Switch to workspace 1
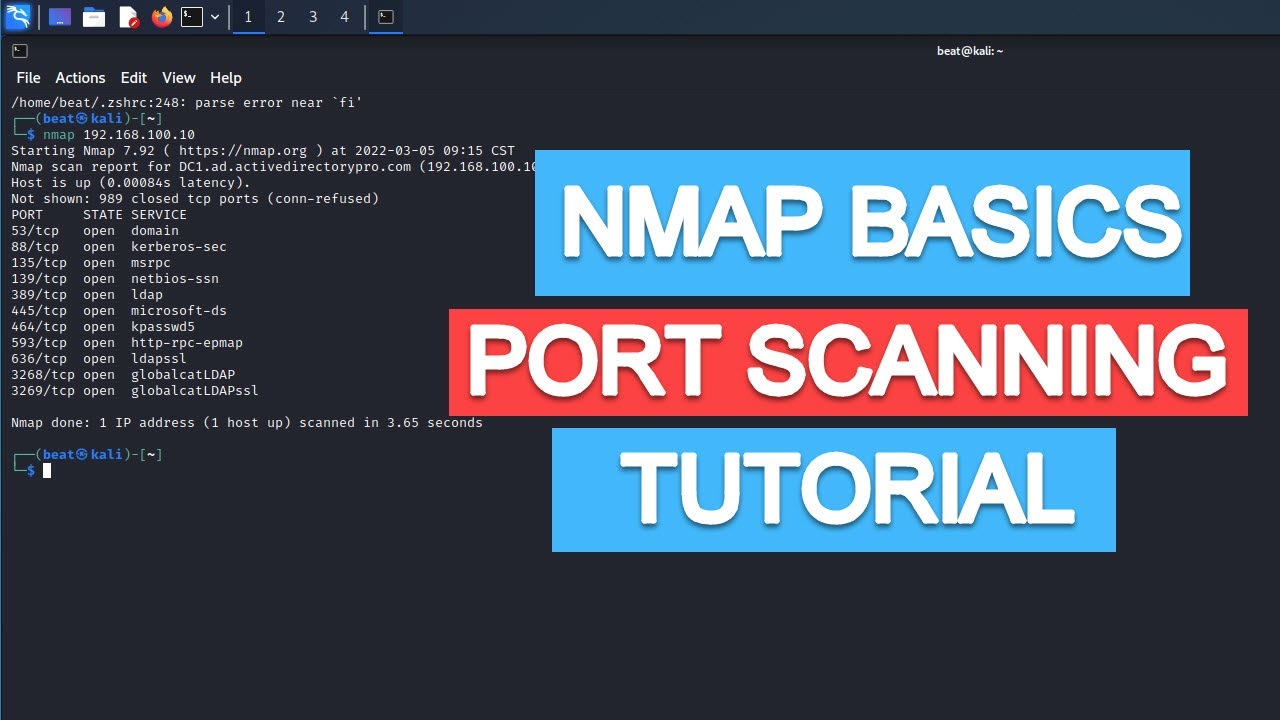 pos(249,17)
